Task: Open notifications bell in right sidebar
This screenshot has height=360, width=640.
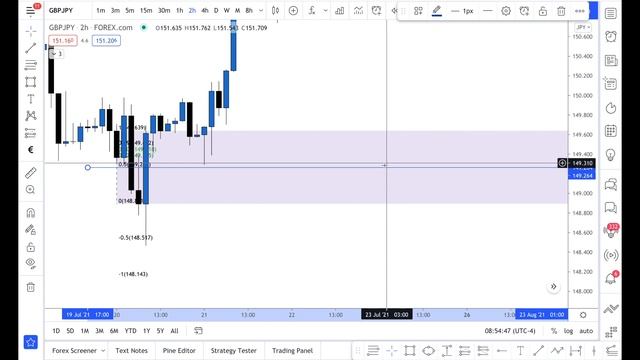Action: pyautogui.click(x=611, y=278)
